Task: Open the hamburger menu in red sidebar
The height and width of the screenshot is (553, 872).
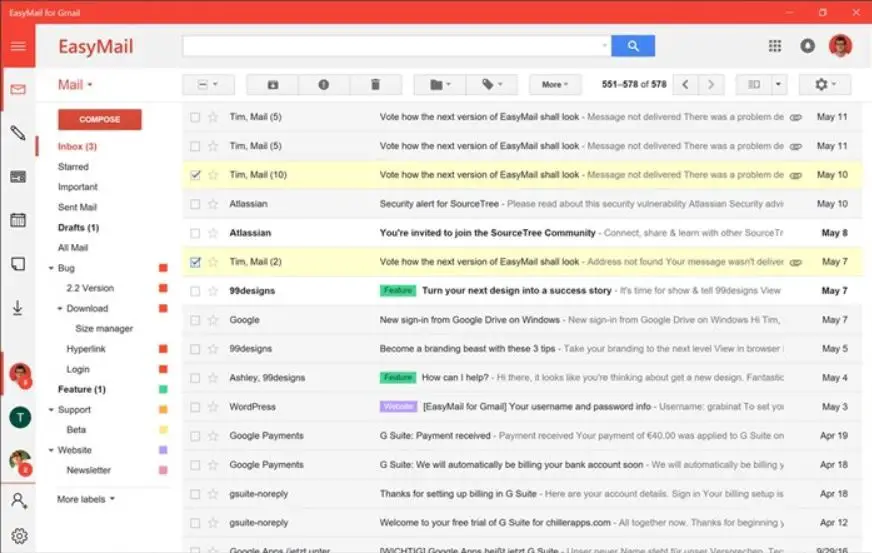Action: tap(18, 46)
